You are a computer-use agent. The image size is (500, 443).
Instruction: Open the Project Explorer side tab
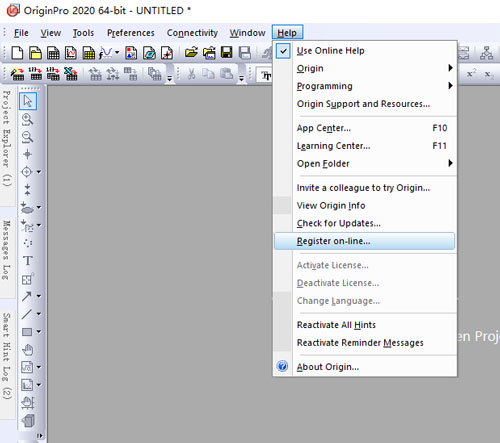pos(7,138)
